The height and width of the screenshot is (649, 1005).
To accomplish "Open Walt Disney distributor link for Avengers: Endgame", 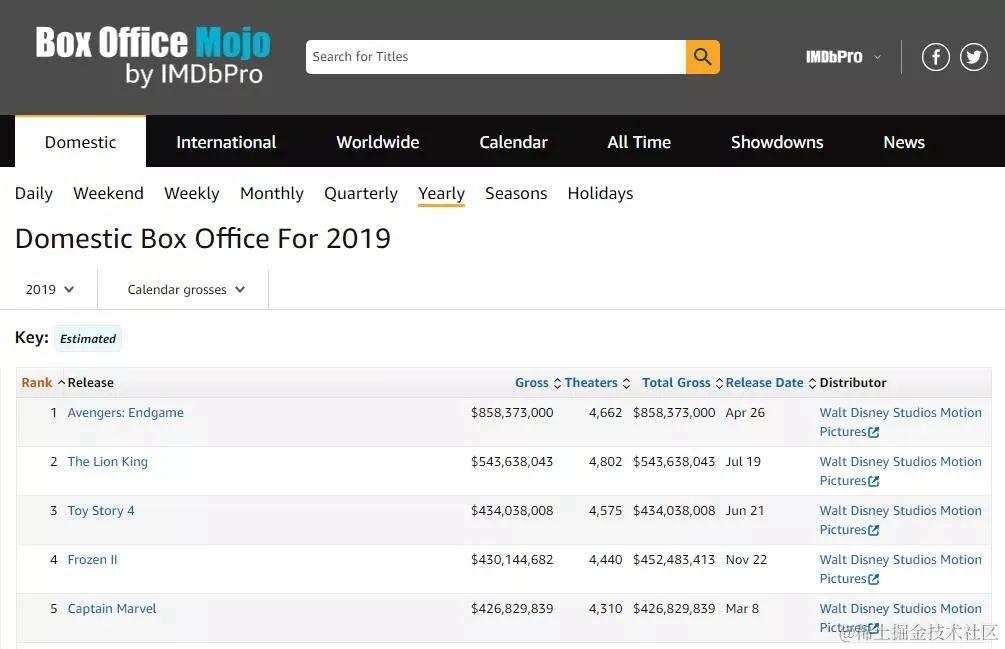I will pos(901,422).
